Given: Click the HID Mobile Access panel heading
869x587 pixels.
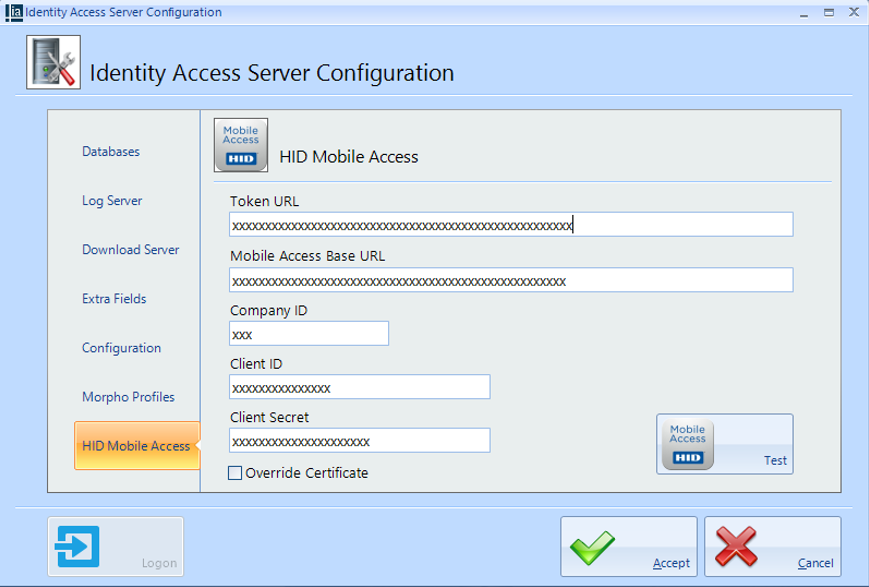Looking at the screenshot, I should [349, 157].
